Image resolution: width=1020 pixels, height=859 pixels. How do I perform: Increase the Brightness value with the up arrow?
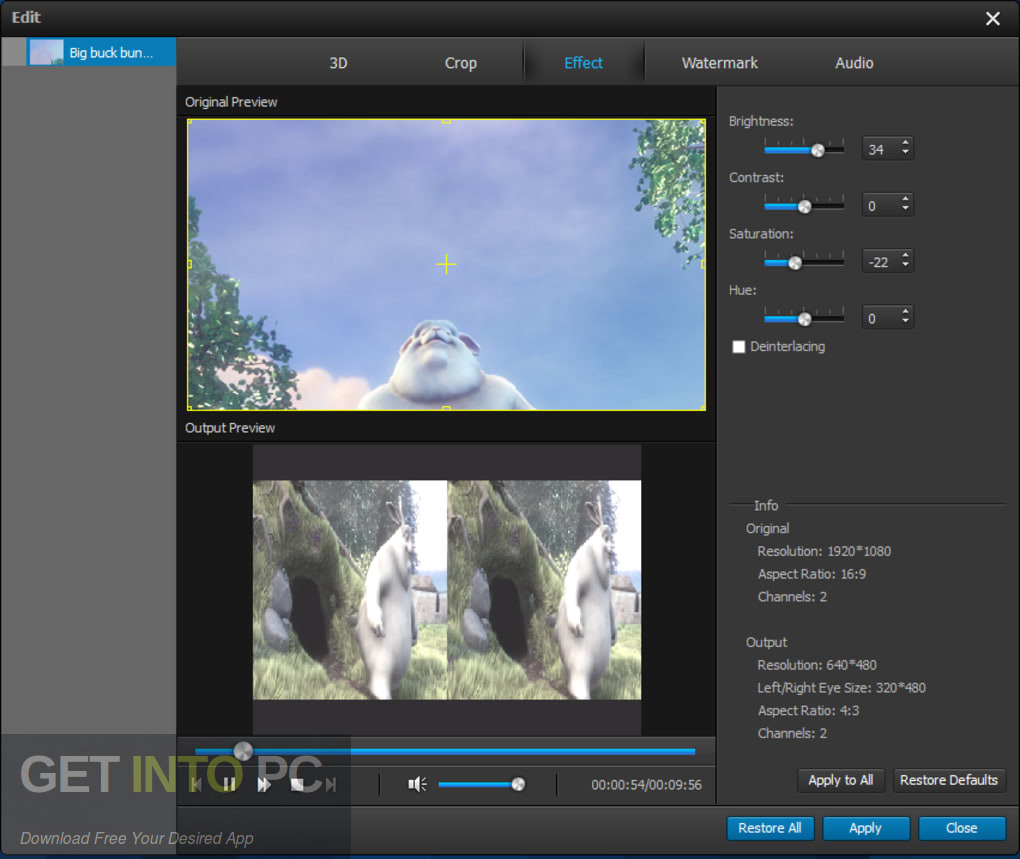[905, 144]
